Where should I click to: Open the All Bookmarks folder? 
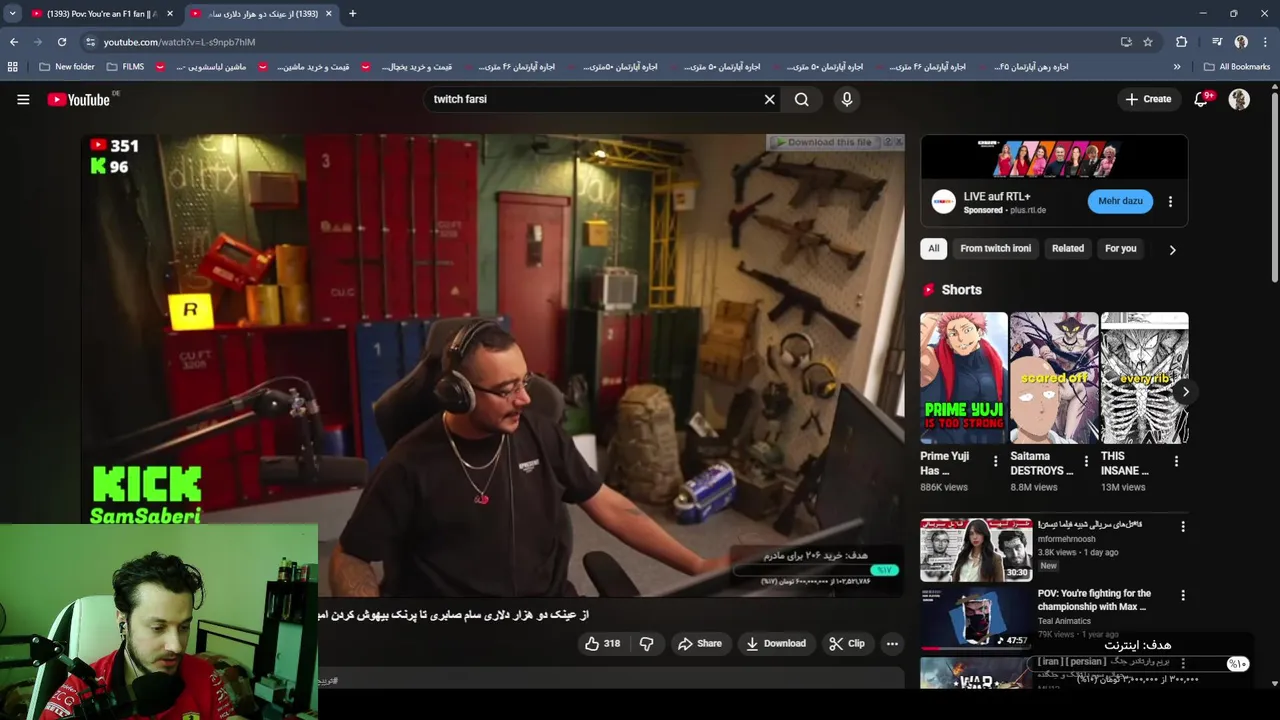[1237, 67]
